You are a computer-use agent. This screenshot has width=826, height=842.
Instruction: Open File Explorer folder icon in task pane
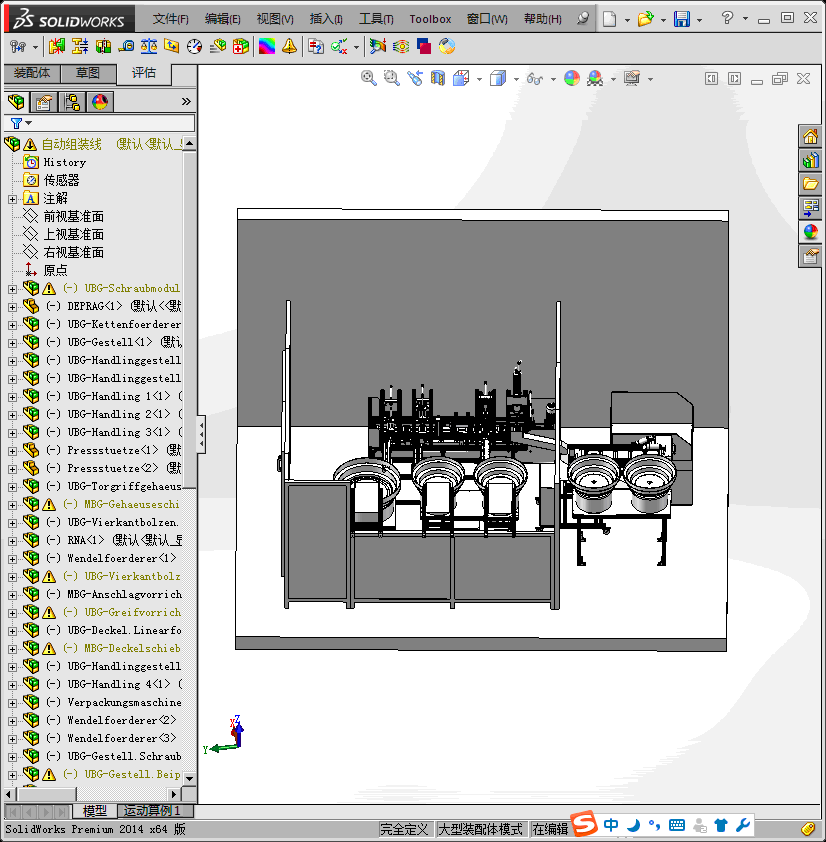click(x=810, y=184)
